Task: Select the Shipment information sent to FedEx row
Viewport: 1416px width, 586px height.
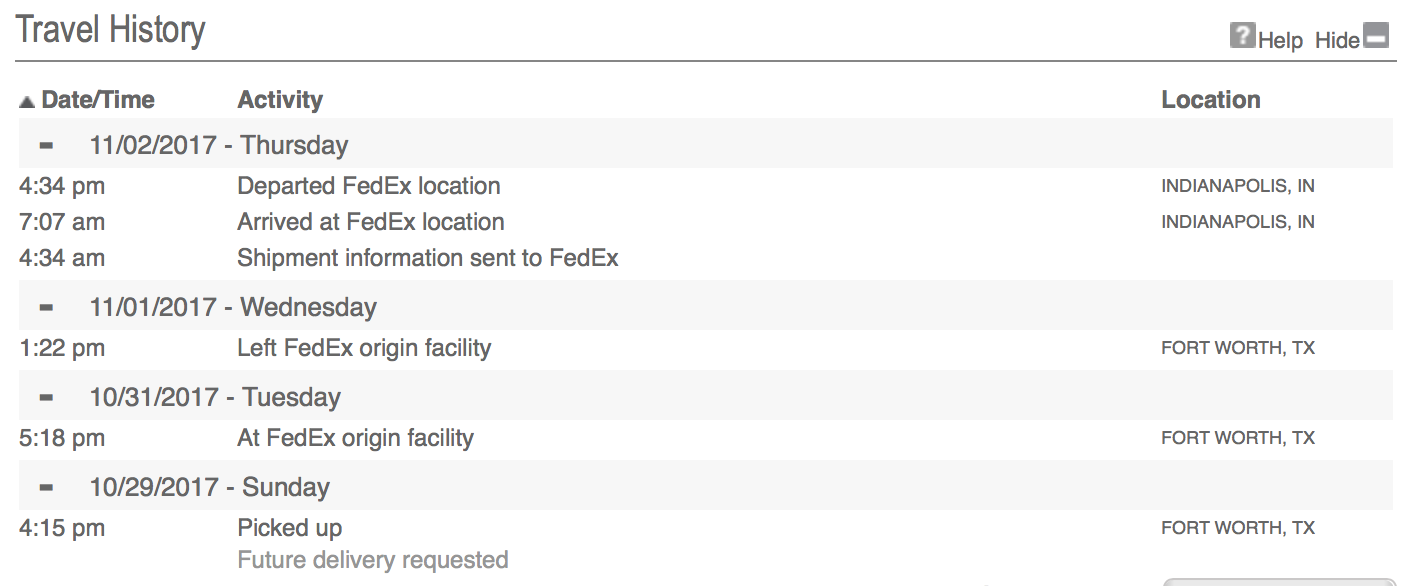Action: pos(705,258)
